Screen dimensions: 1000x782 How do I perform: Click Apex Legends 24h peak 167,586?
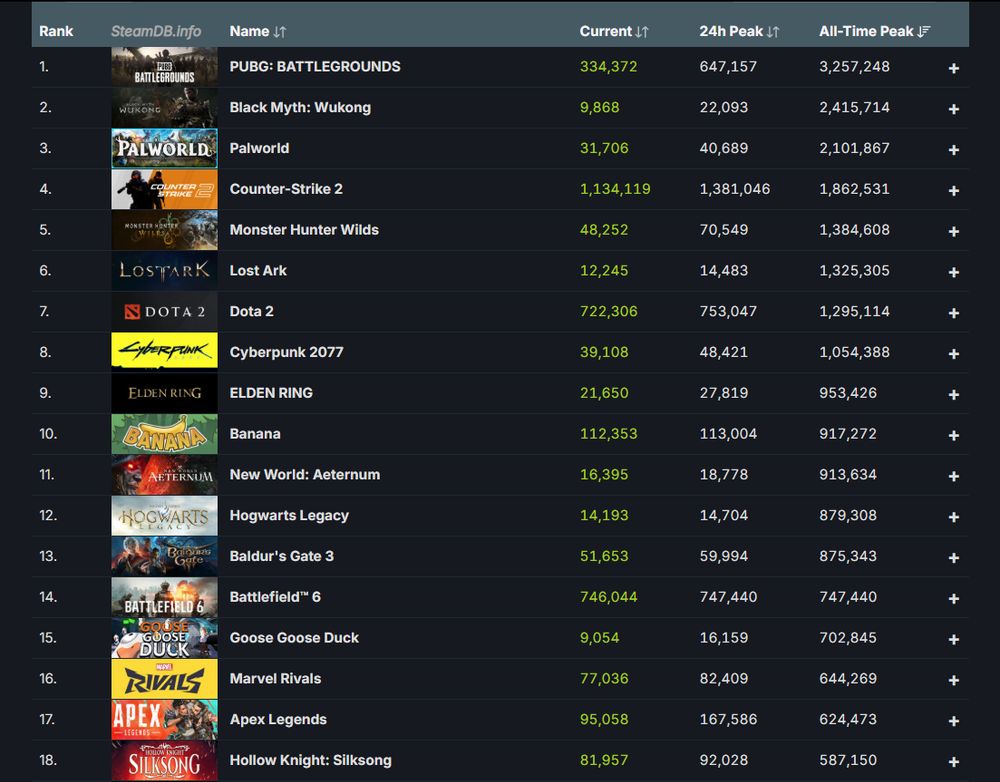coord(728,719)
